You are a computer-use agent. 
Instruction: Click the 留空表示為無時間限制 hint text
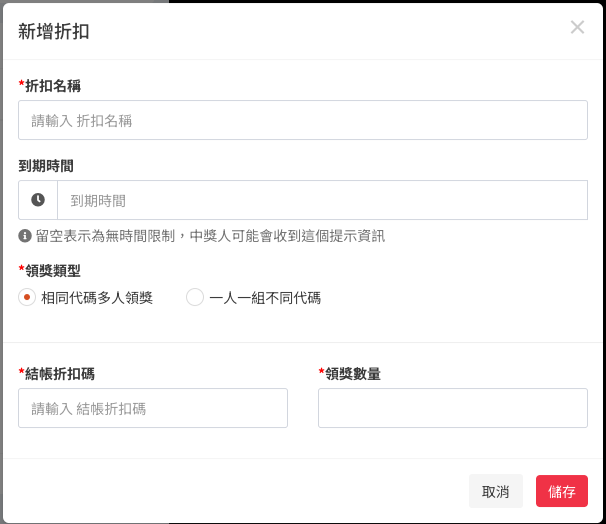210,236
